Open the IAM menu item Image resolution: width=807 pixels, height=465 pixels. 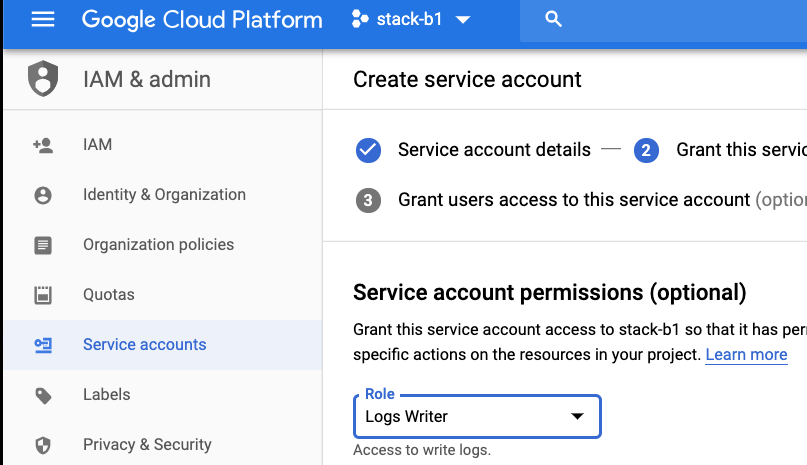coord(97,145)
